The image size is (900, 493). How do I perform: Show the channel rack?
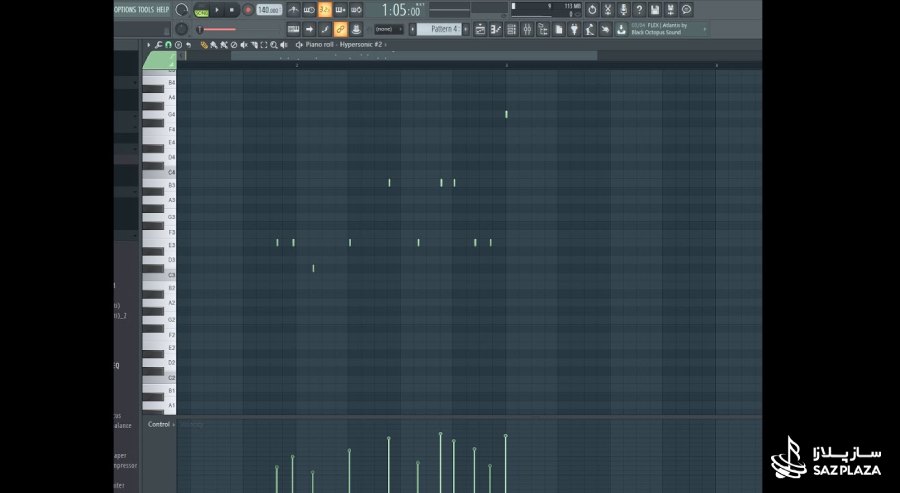coord(512,29)
